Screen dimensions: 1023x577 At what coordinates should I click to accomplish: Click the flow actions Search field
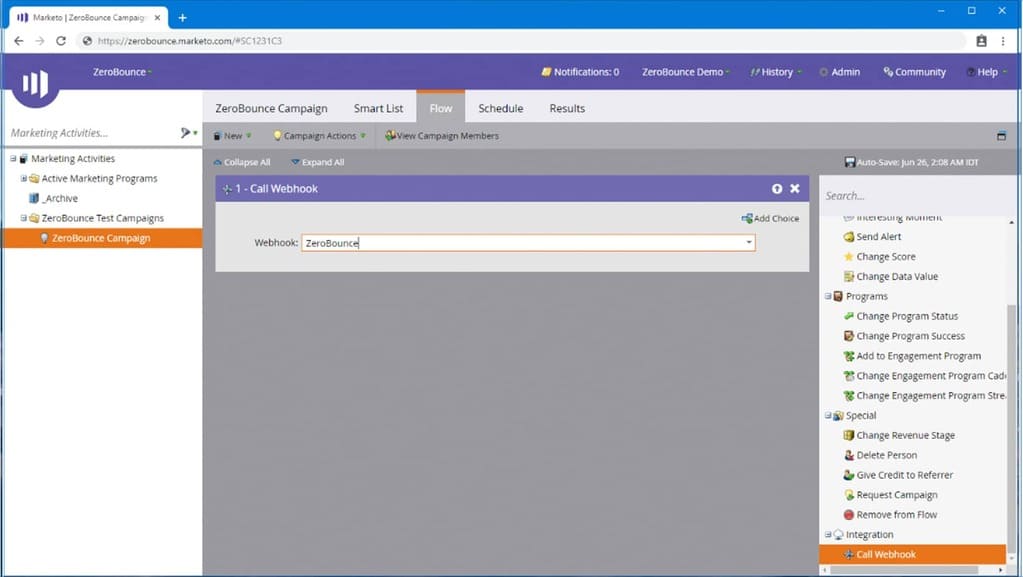913,196
